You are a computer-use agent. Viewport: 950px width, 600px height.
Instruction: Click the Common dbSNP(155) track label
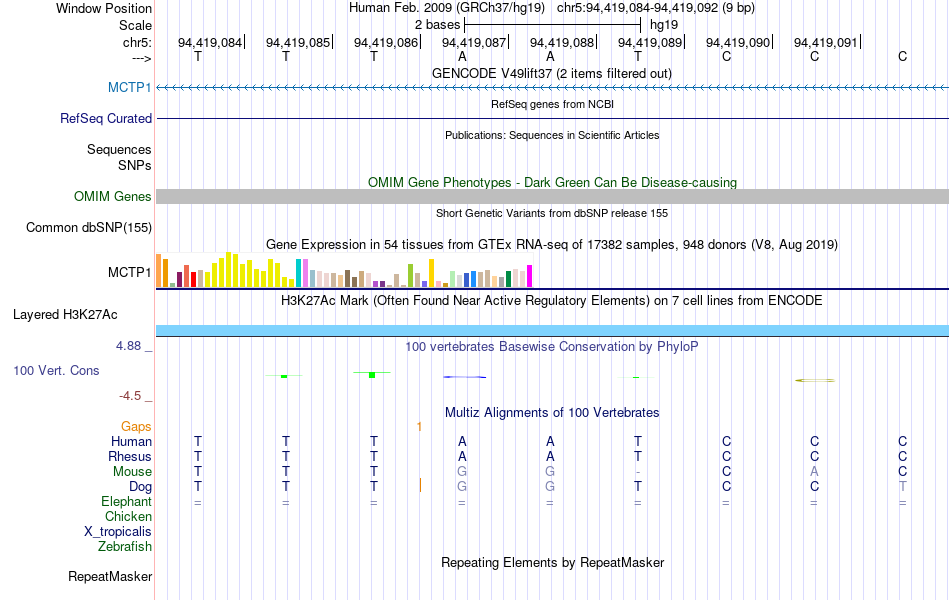point(89,227)
